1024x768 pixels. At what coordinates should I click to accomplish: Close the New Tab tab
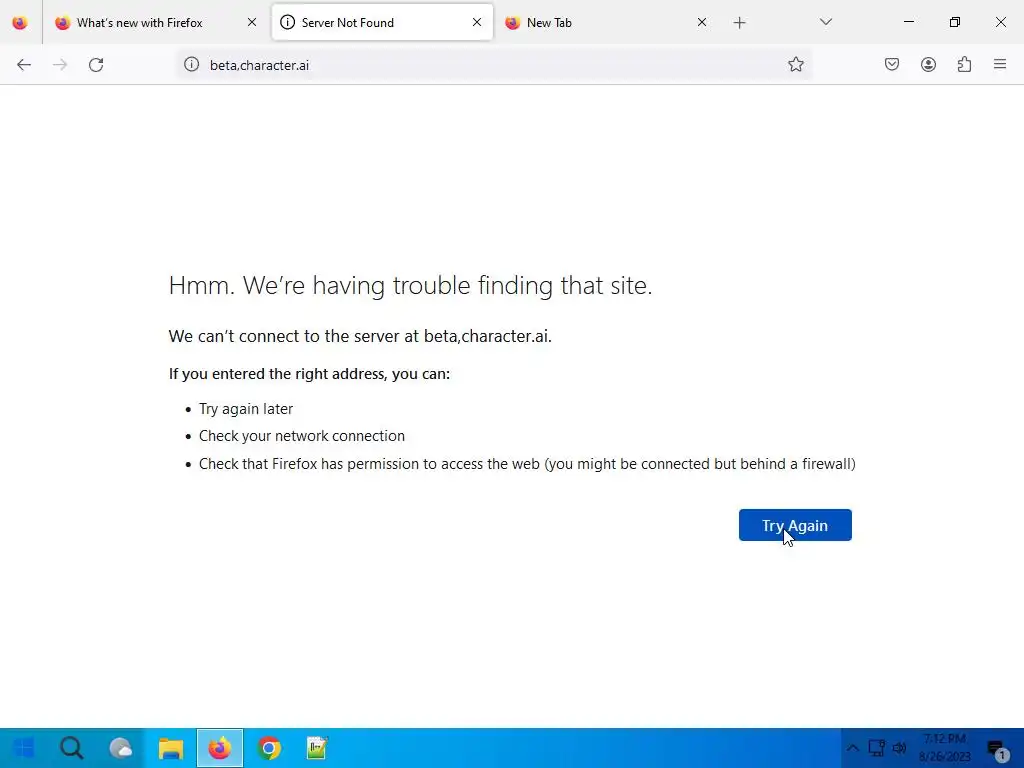702,22
